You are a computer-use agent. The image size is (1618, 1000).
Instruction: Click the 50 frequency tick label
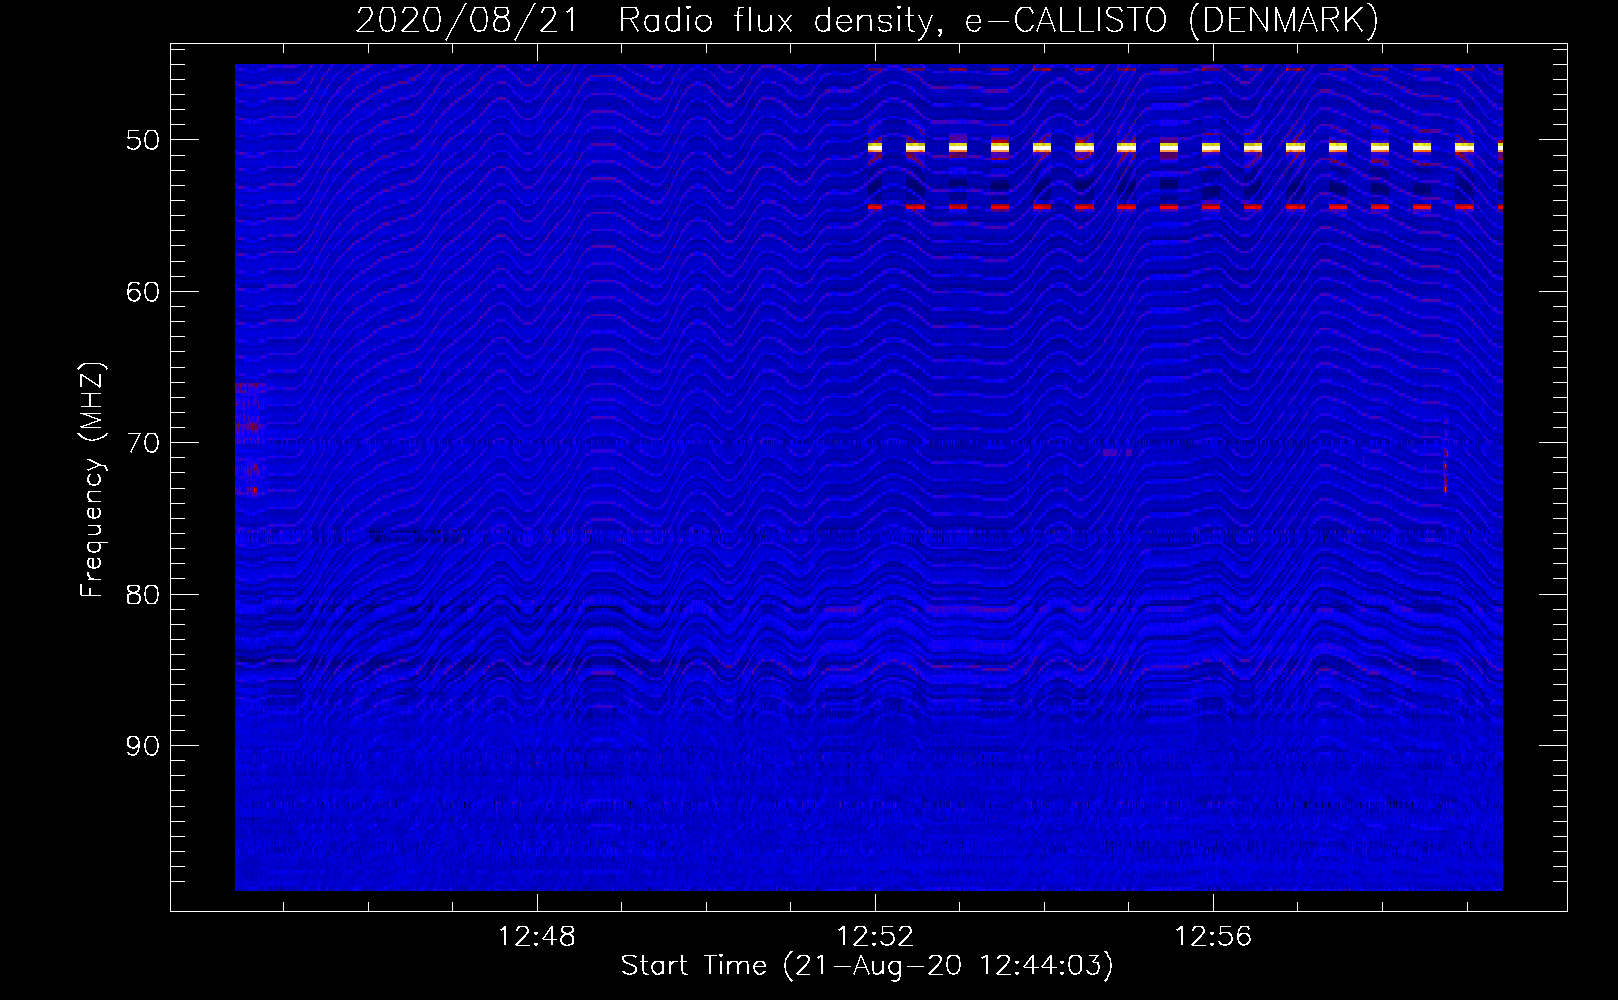pyautogui.click(x=143, y=140)
